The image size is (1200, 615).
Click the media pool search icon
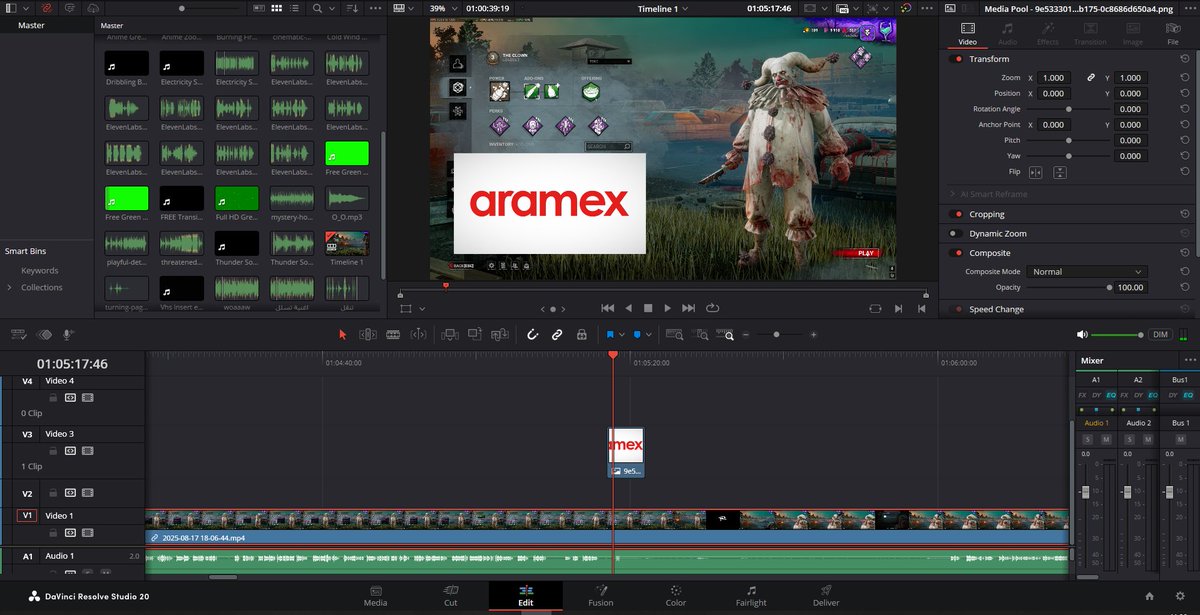[318, 8]
